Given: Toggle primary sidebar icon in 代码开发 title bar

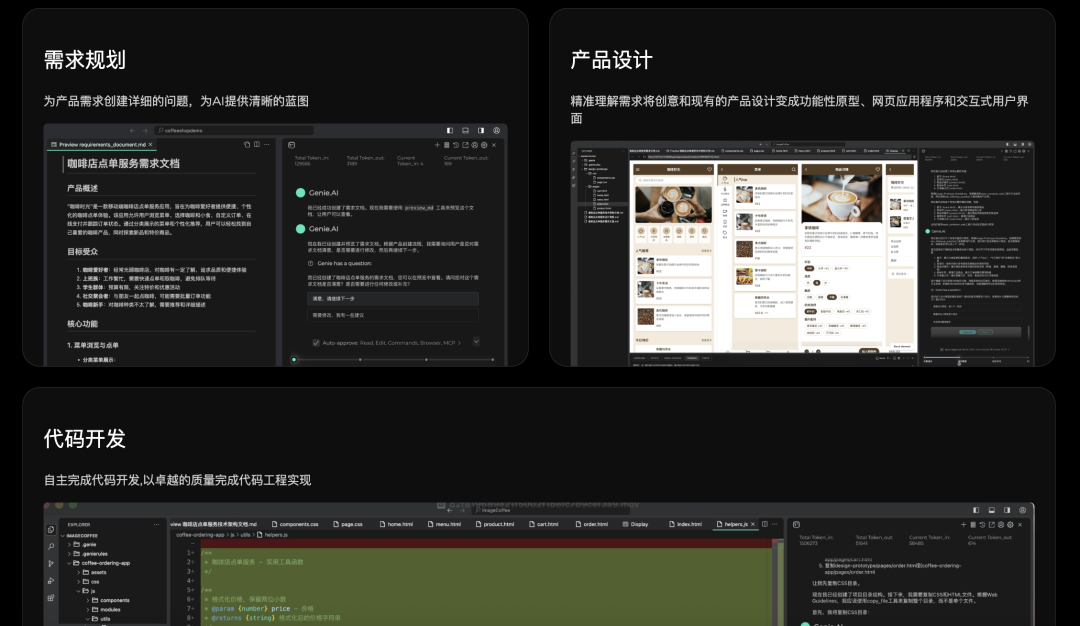Looking at the screenshot, I should [x=976, y=510].
